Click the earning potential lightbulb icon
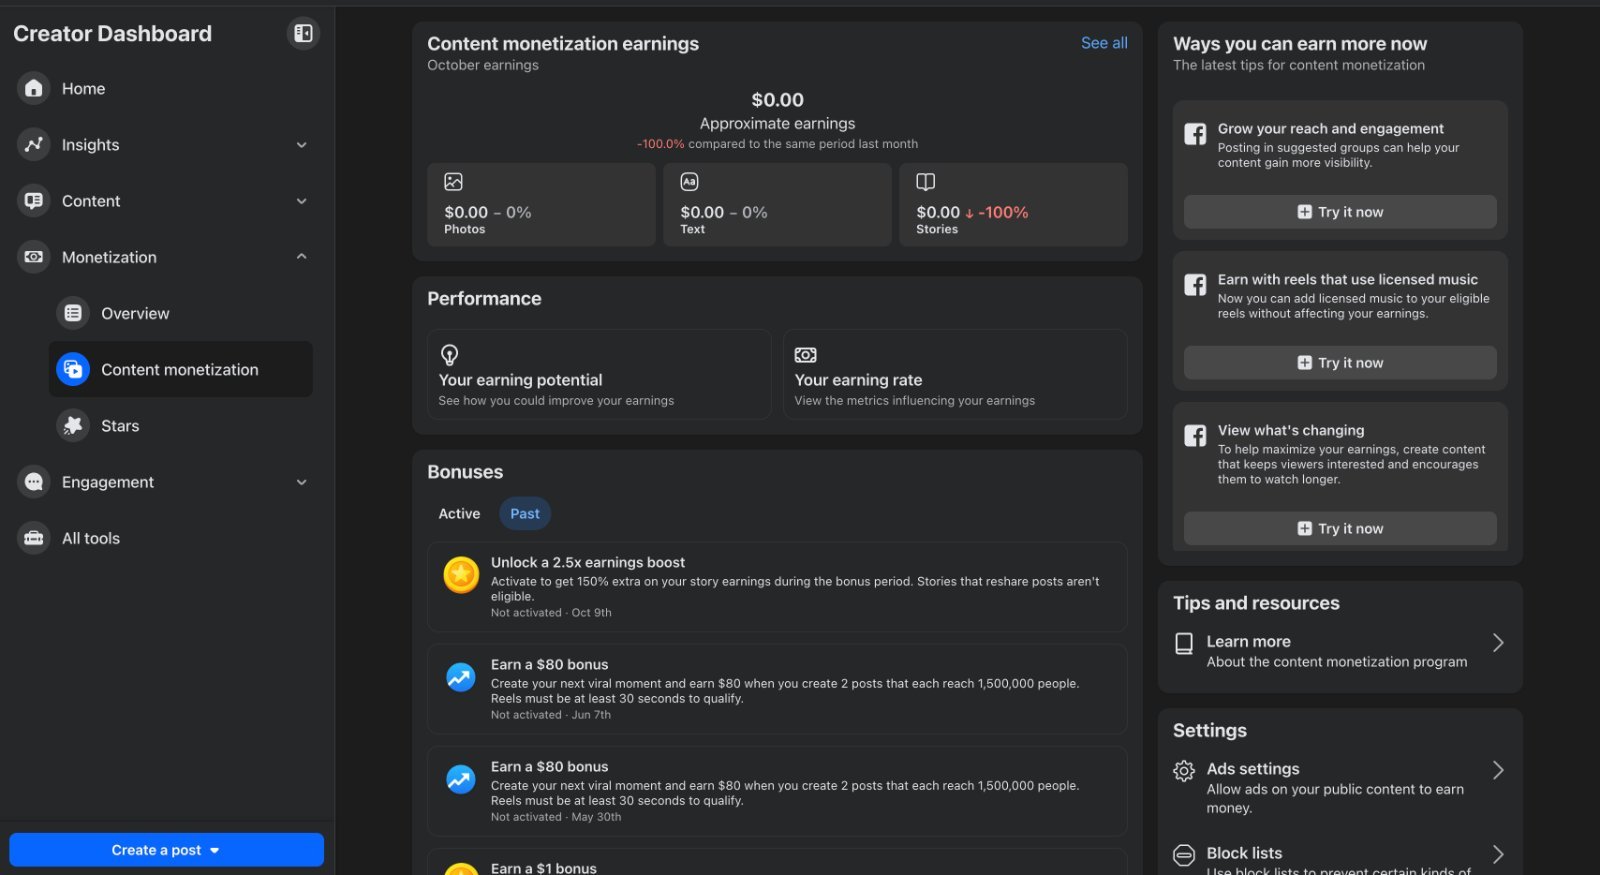 [450, 355]
